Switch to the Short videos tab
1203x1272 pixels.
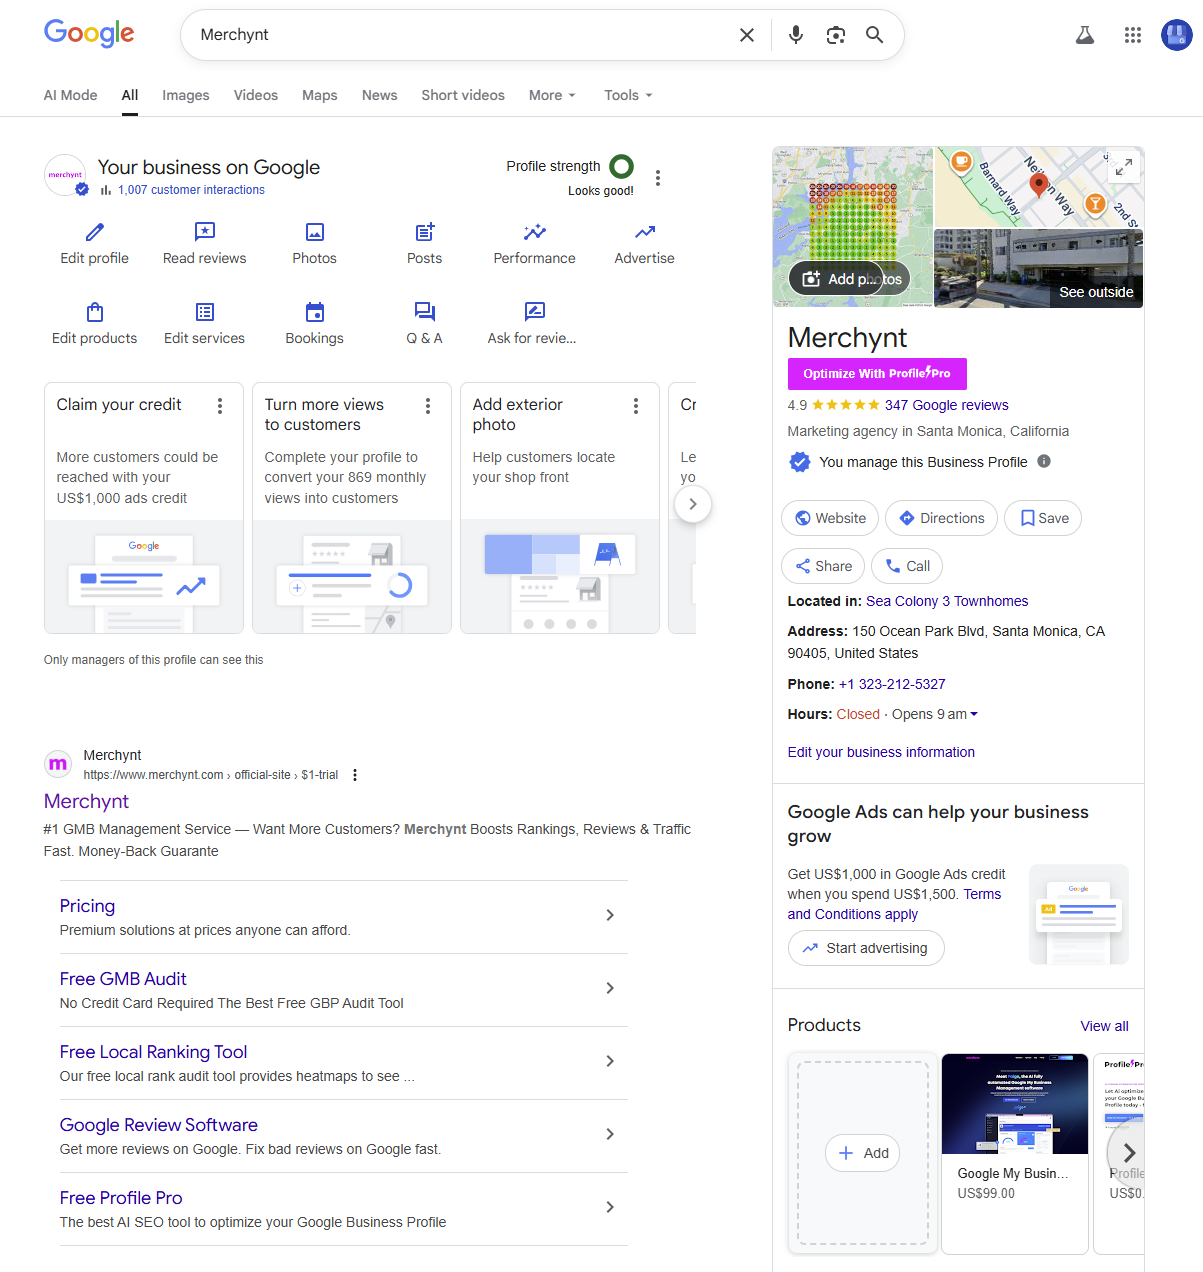pyautogui.click(x=463, y=95)
